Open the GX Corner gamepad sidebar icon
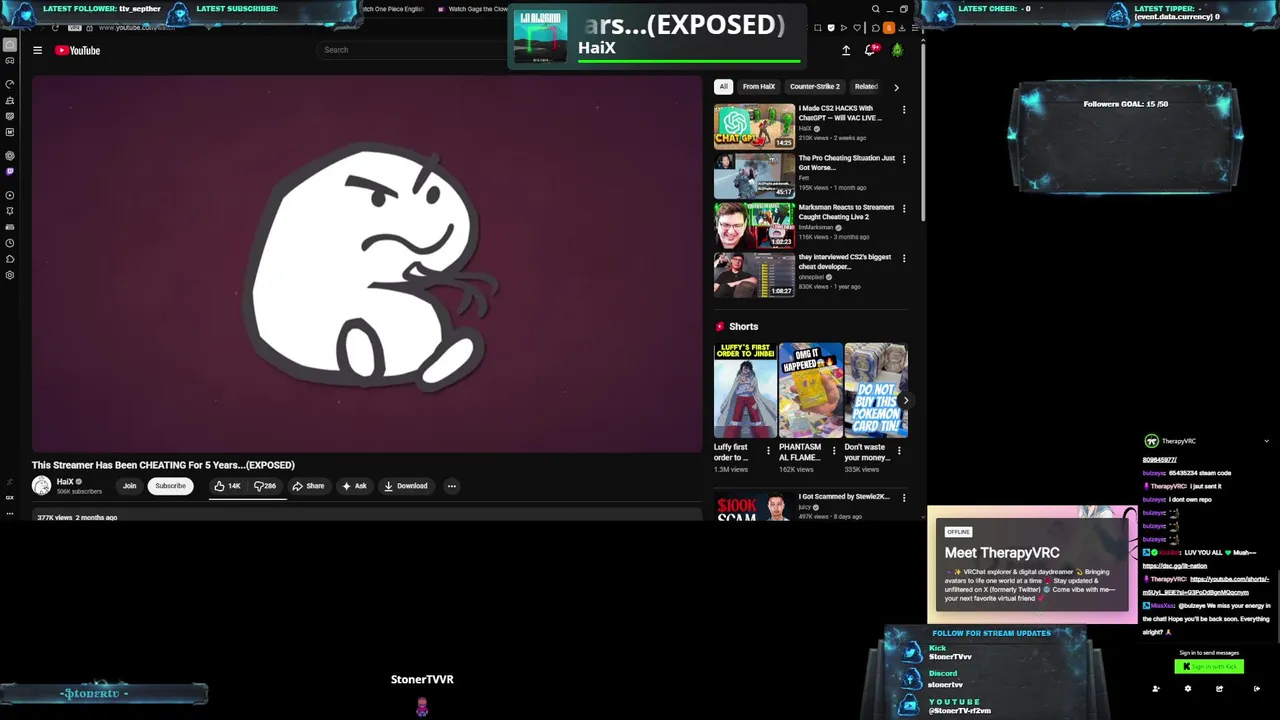 point(10,61)
